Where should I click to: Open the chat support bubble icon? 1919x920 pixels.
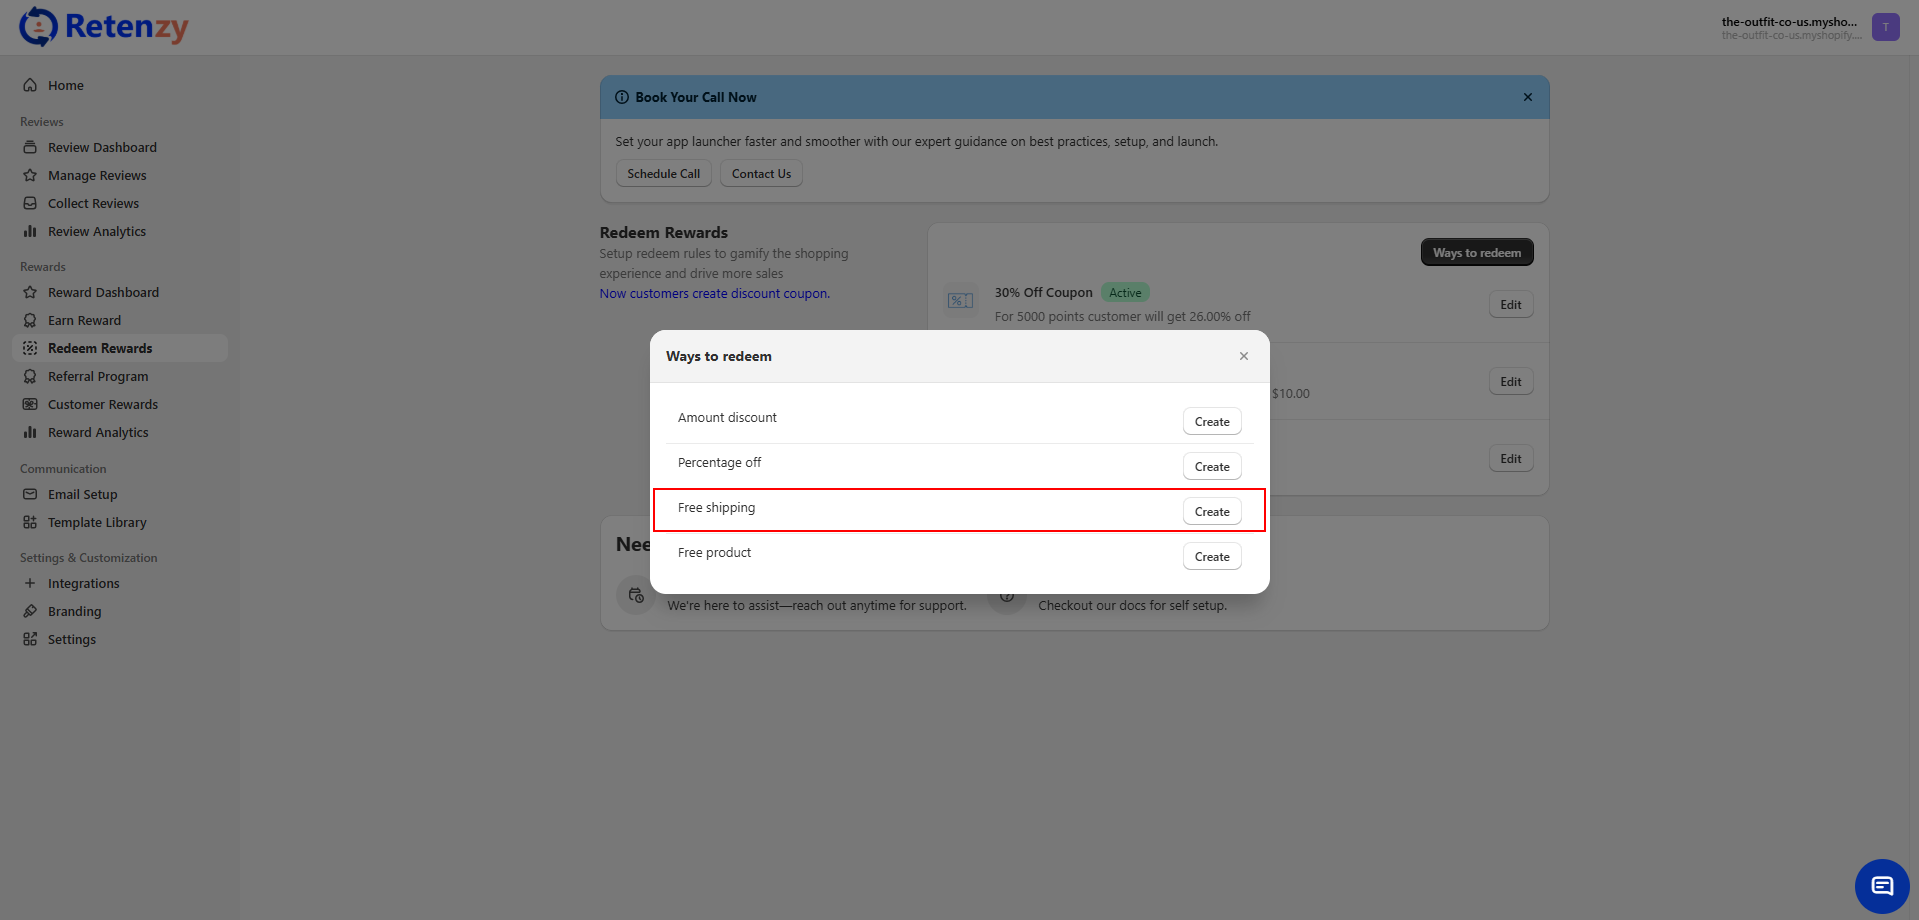point(1882,886)
